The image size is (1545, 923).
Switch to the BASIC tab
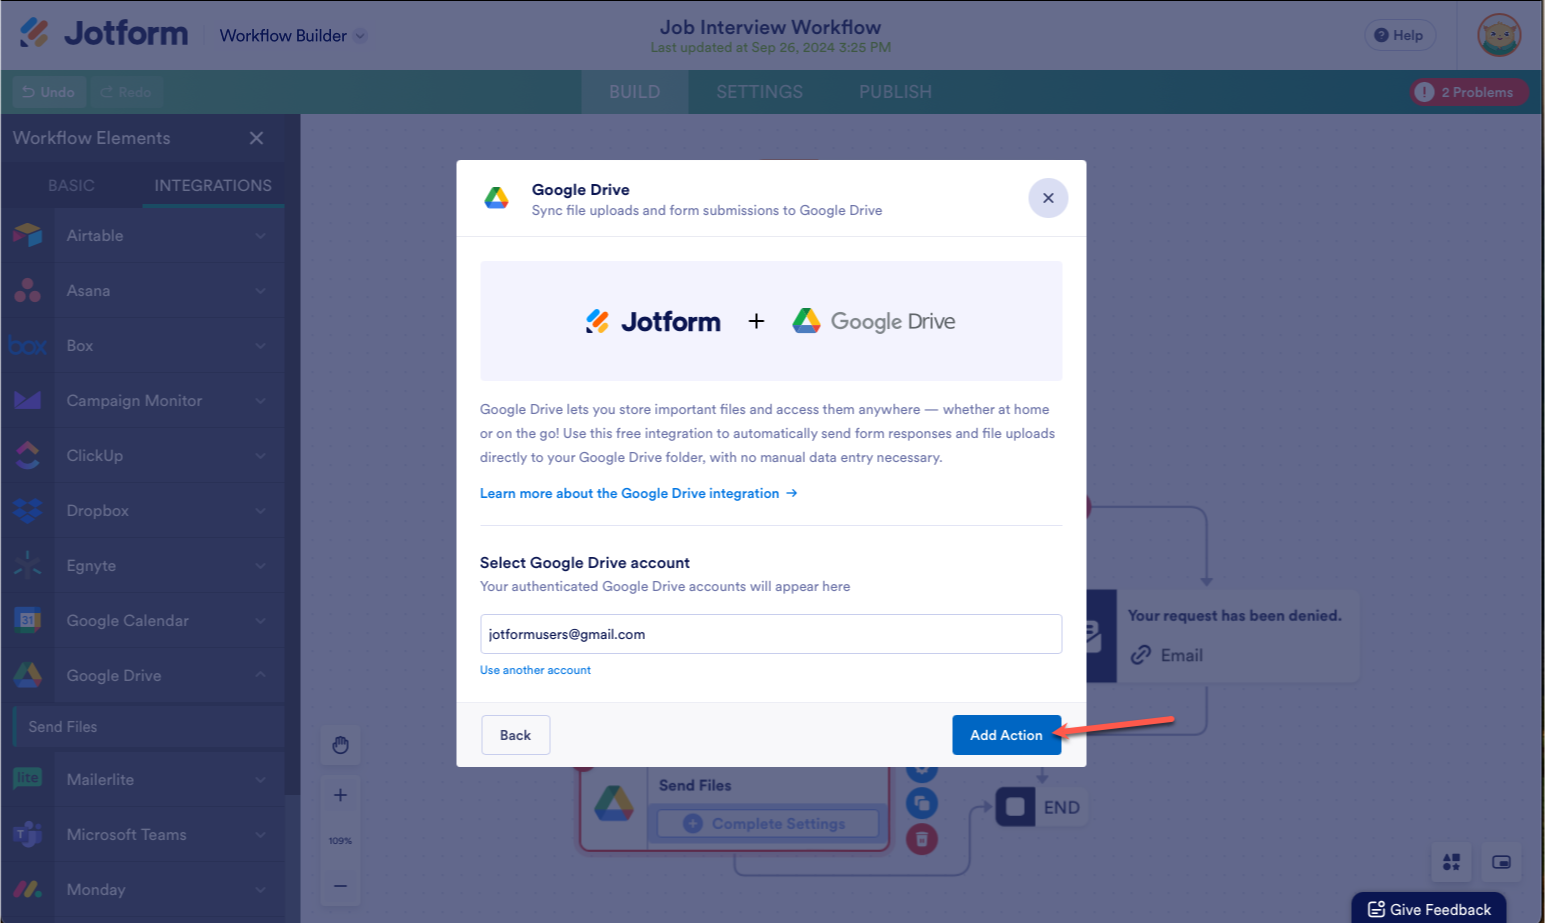click(72, 186)
